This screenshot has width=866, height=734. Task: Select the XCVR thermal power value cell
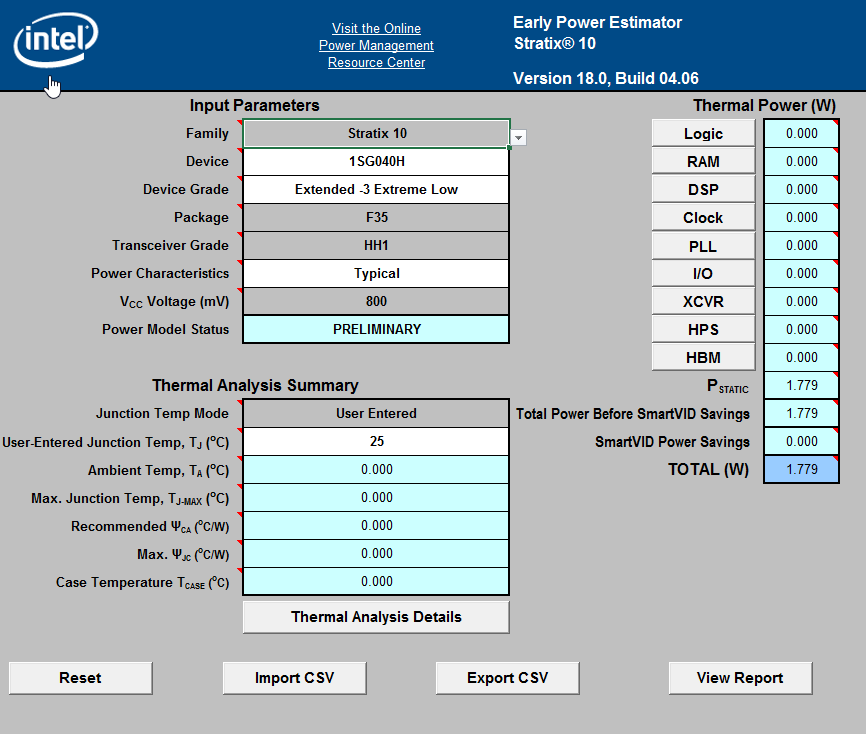click(x=801, y=302)
